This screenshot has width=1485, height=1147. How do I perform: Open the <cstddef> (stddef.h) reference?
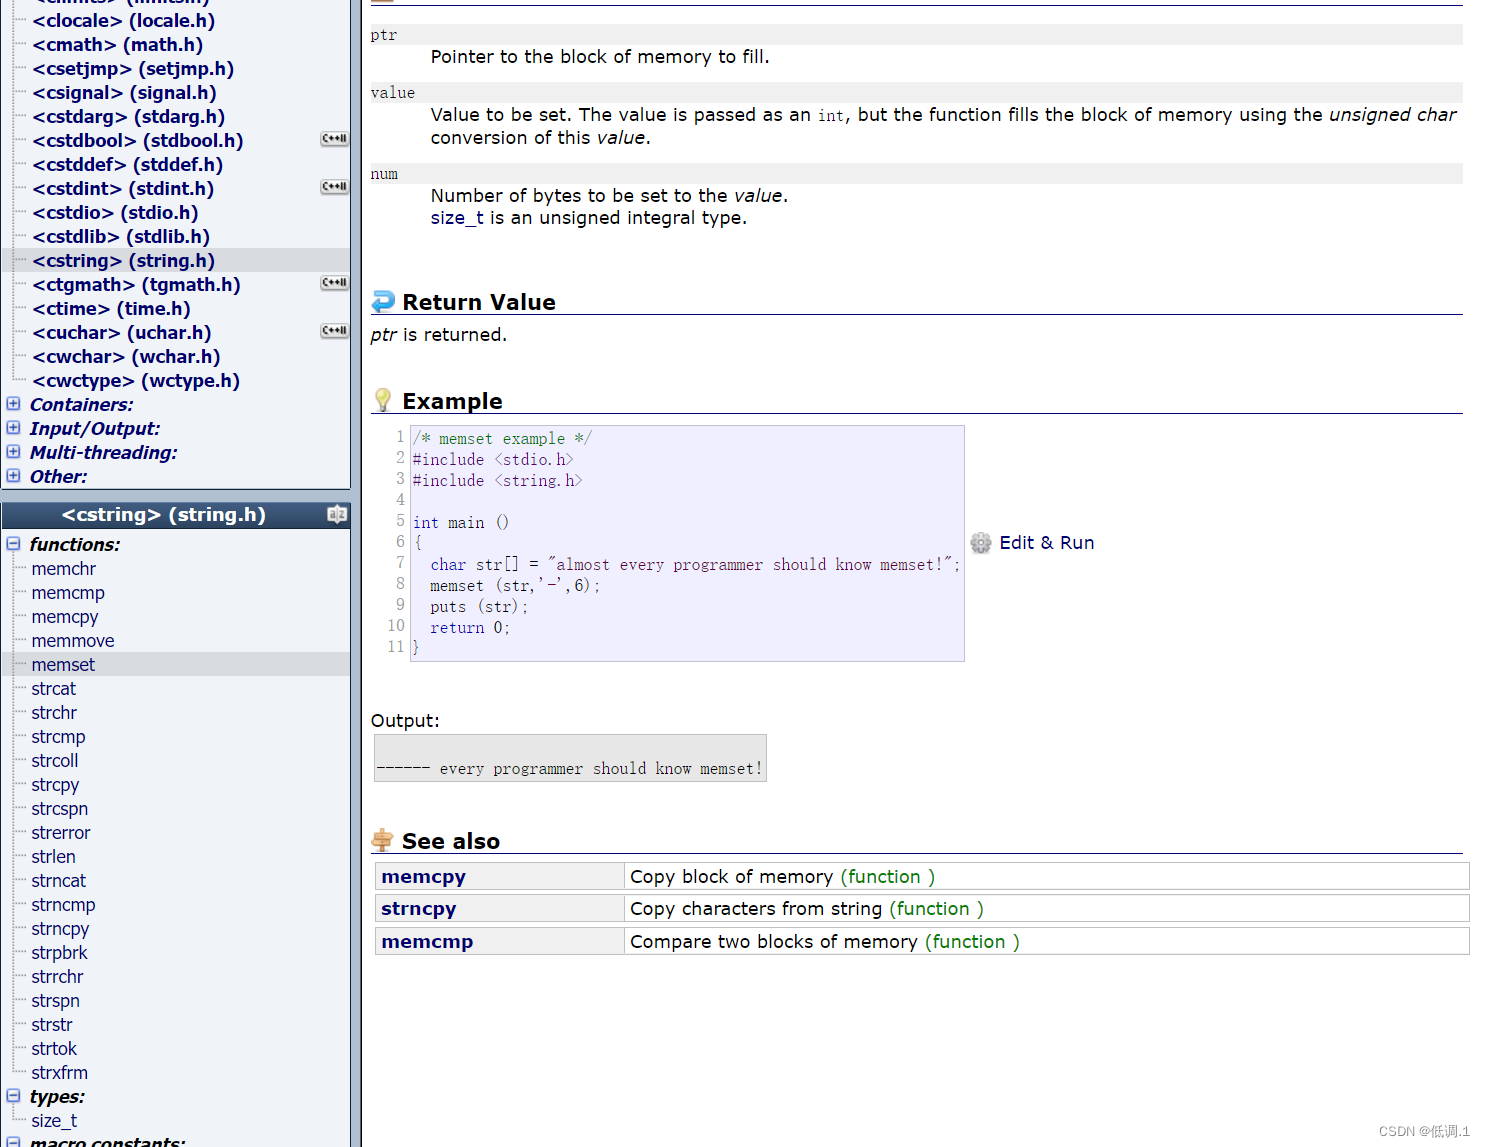pos(128,165)
